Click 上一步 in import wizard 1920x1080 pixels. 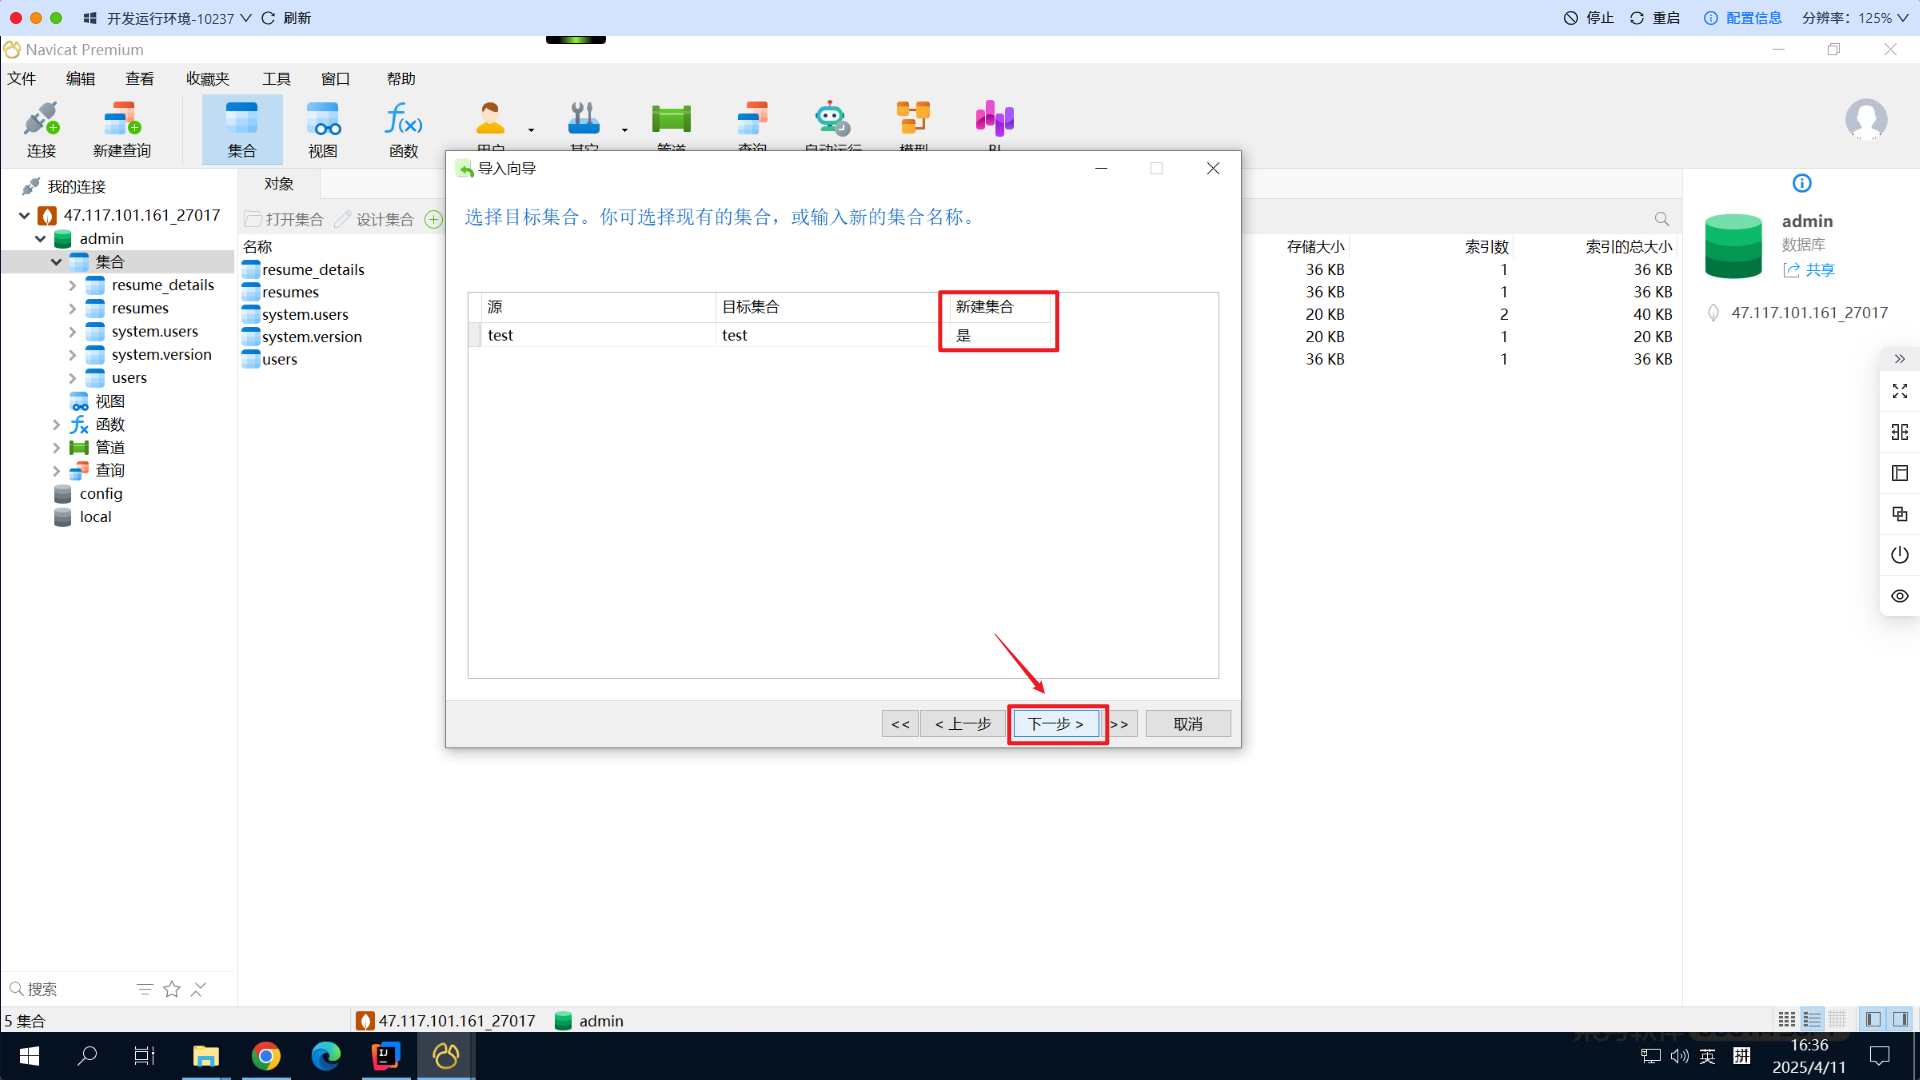click(x=963, y=724)
